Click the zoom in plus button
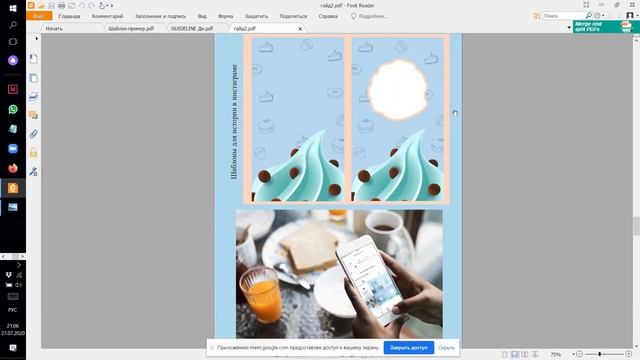 point(629,354)
